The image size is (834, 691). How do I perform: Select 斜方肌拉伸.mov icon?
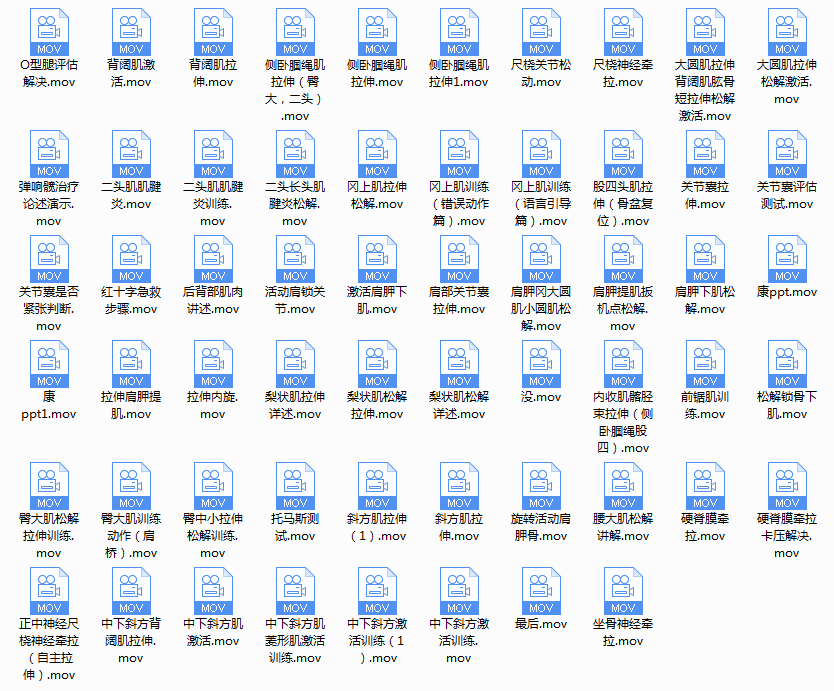pyautogui.click(x=459, y=486)
